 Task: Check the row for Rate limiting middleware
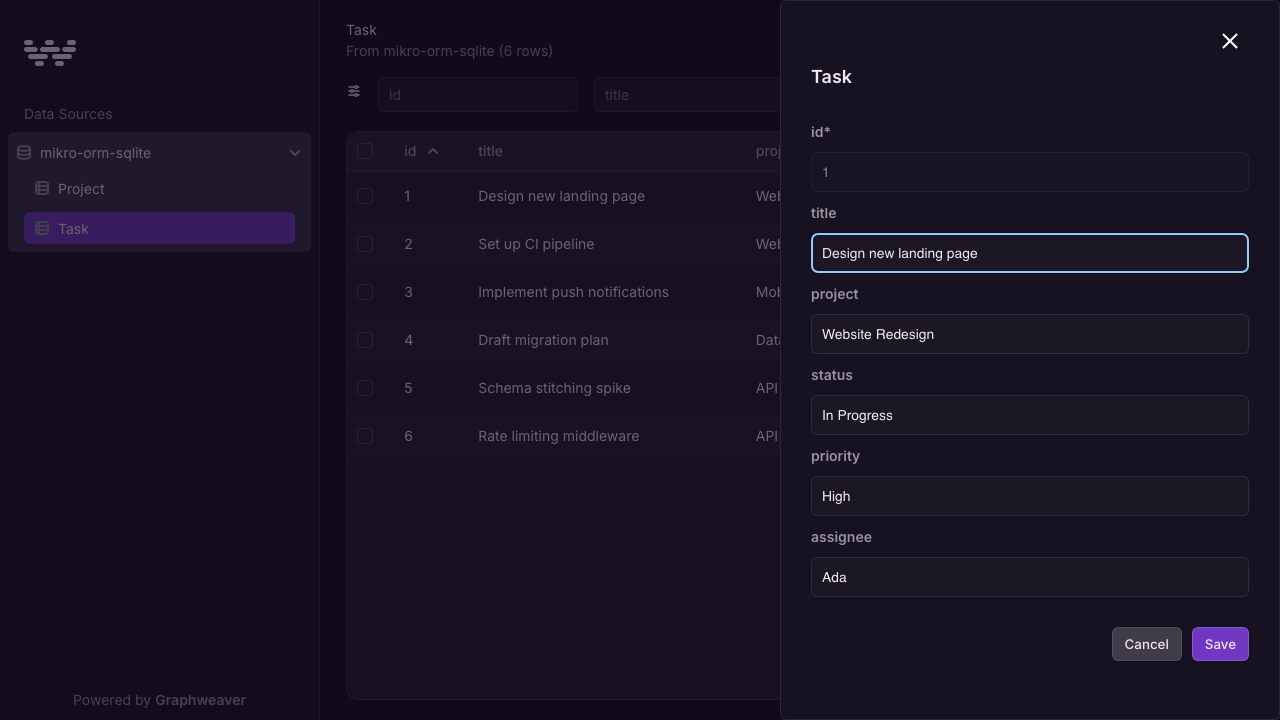(x=365, y=436)
